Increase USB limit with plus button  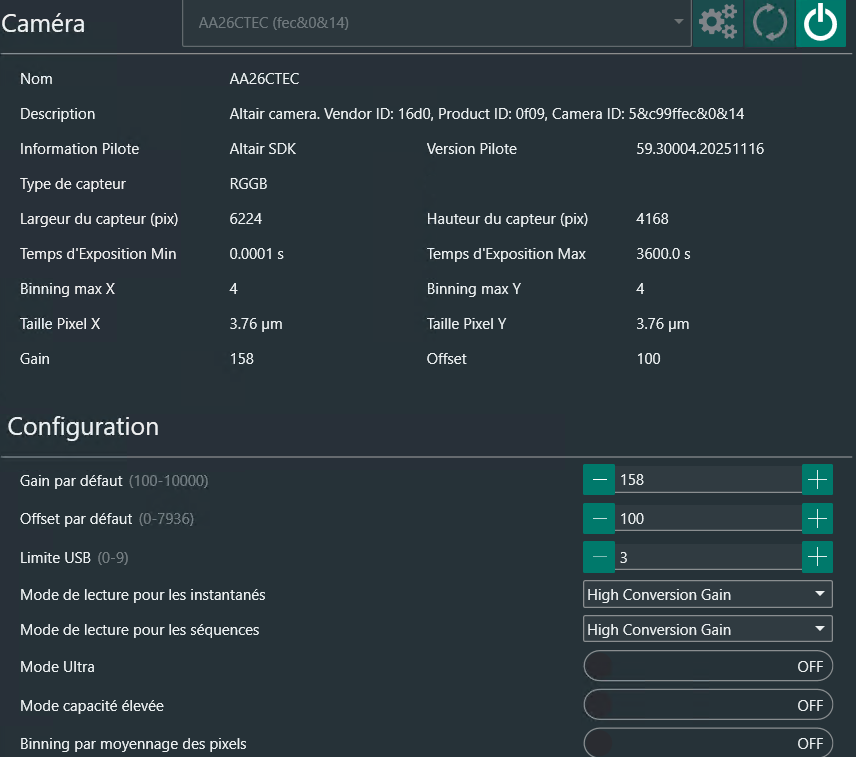(x=817, y=557)
